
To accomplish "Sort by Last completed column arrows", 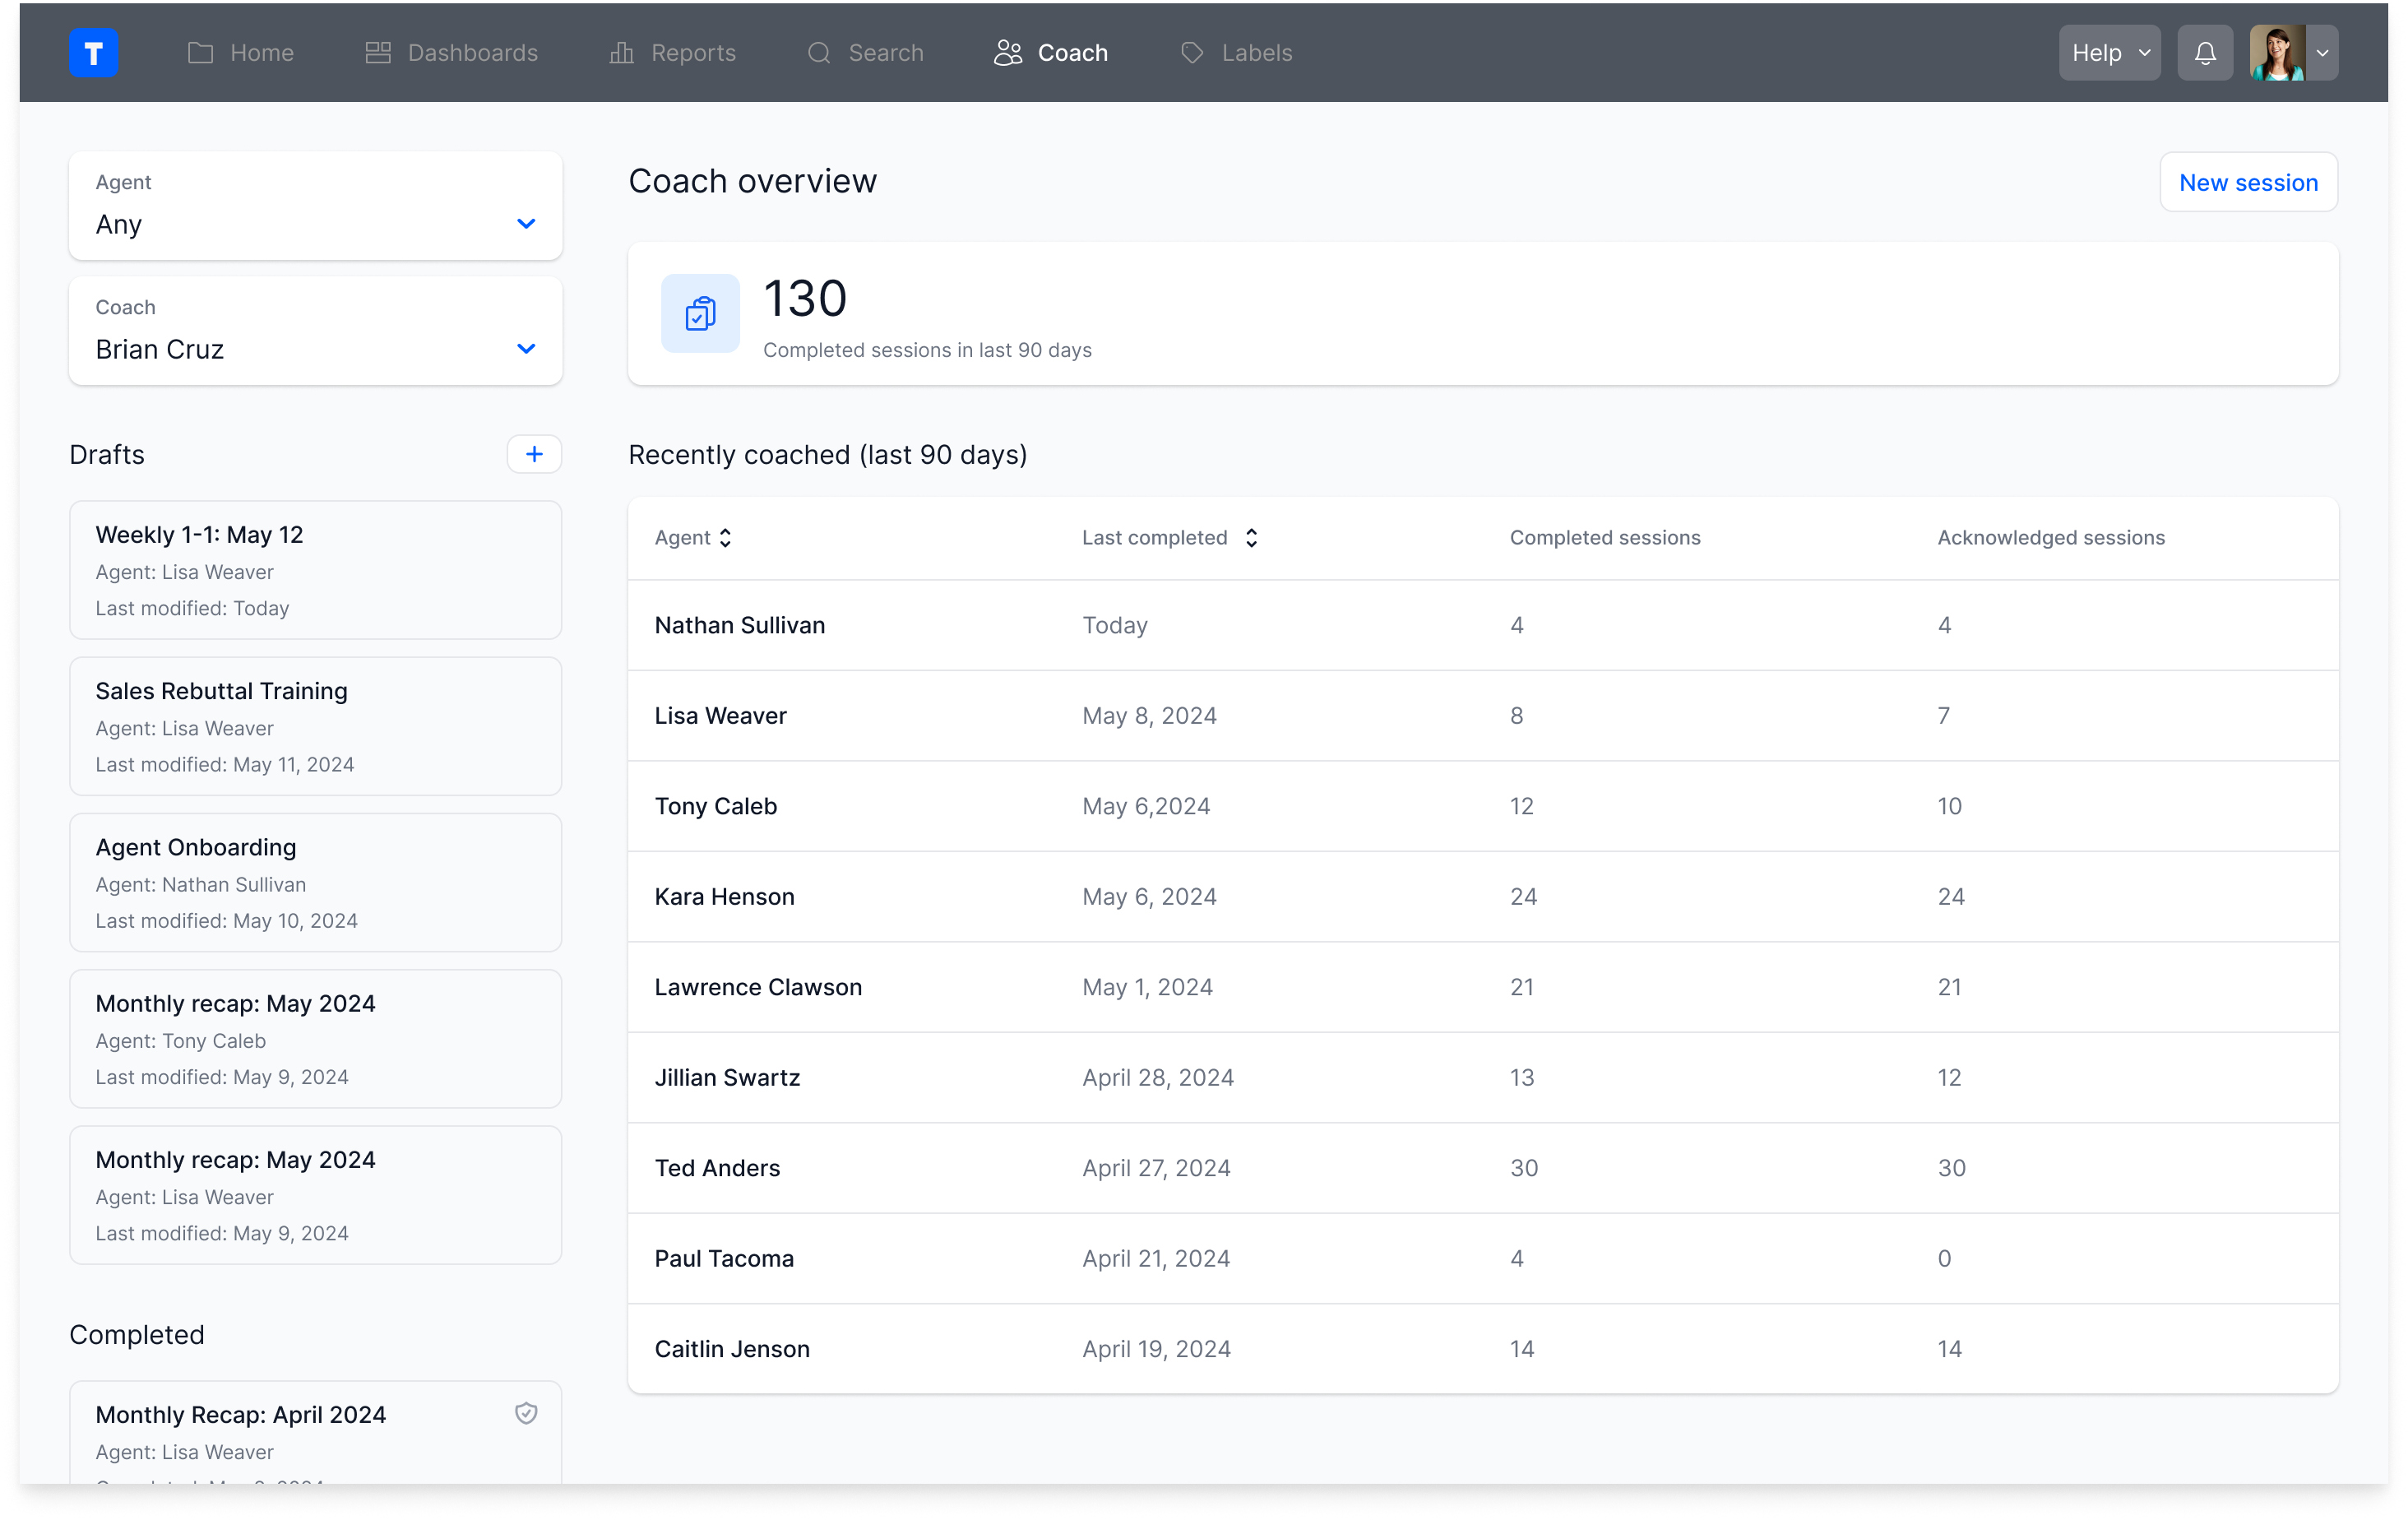I will (1251, 538).
